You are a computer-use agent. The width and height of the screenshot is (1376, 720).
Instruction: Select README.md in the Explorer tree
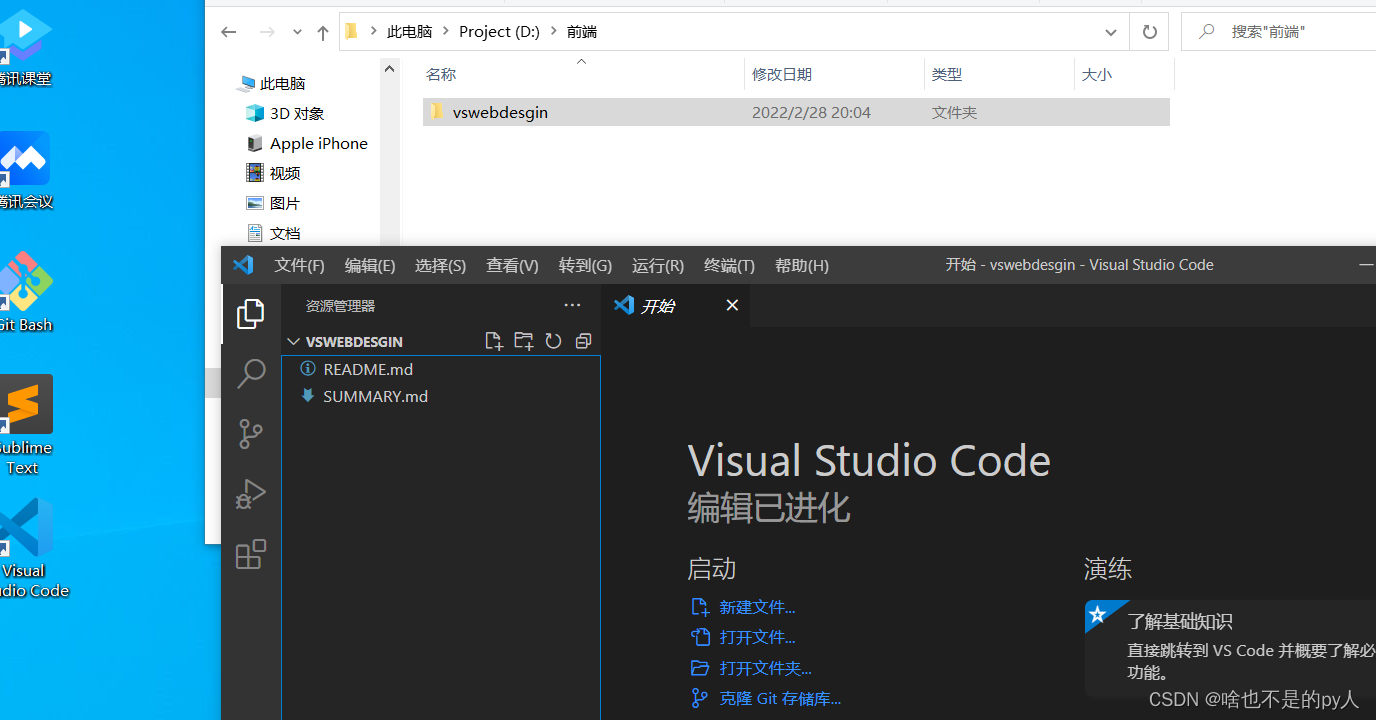(x=368, y=369)
